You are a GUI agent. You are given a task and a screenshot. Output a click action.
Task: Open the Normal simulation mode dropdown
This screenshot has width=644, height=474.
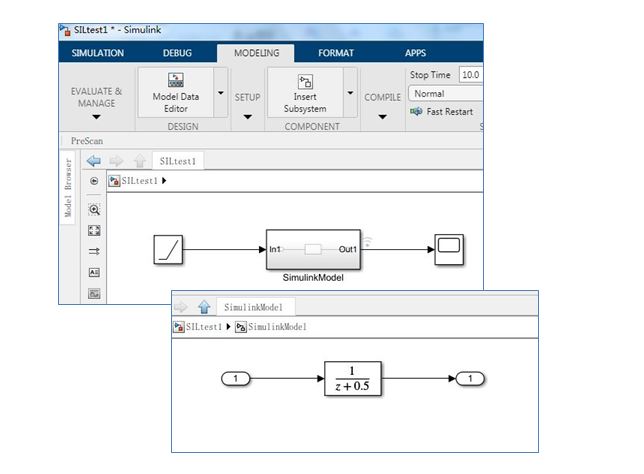pos(446,93)
